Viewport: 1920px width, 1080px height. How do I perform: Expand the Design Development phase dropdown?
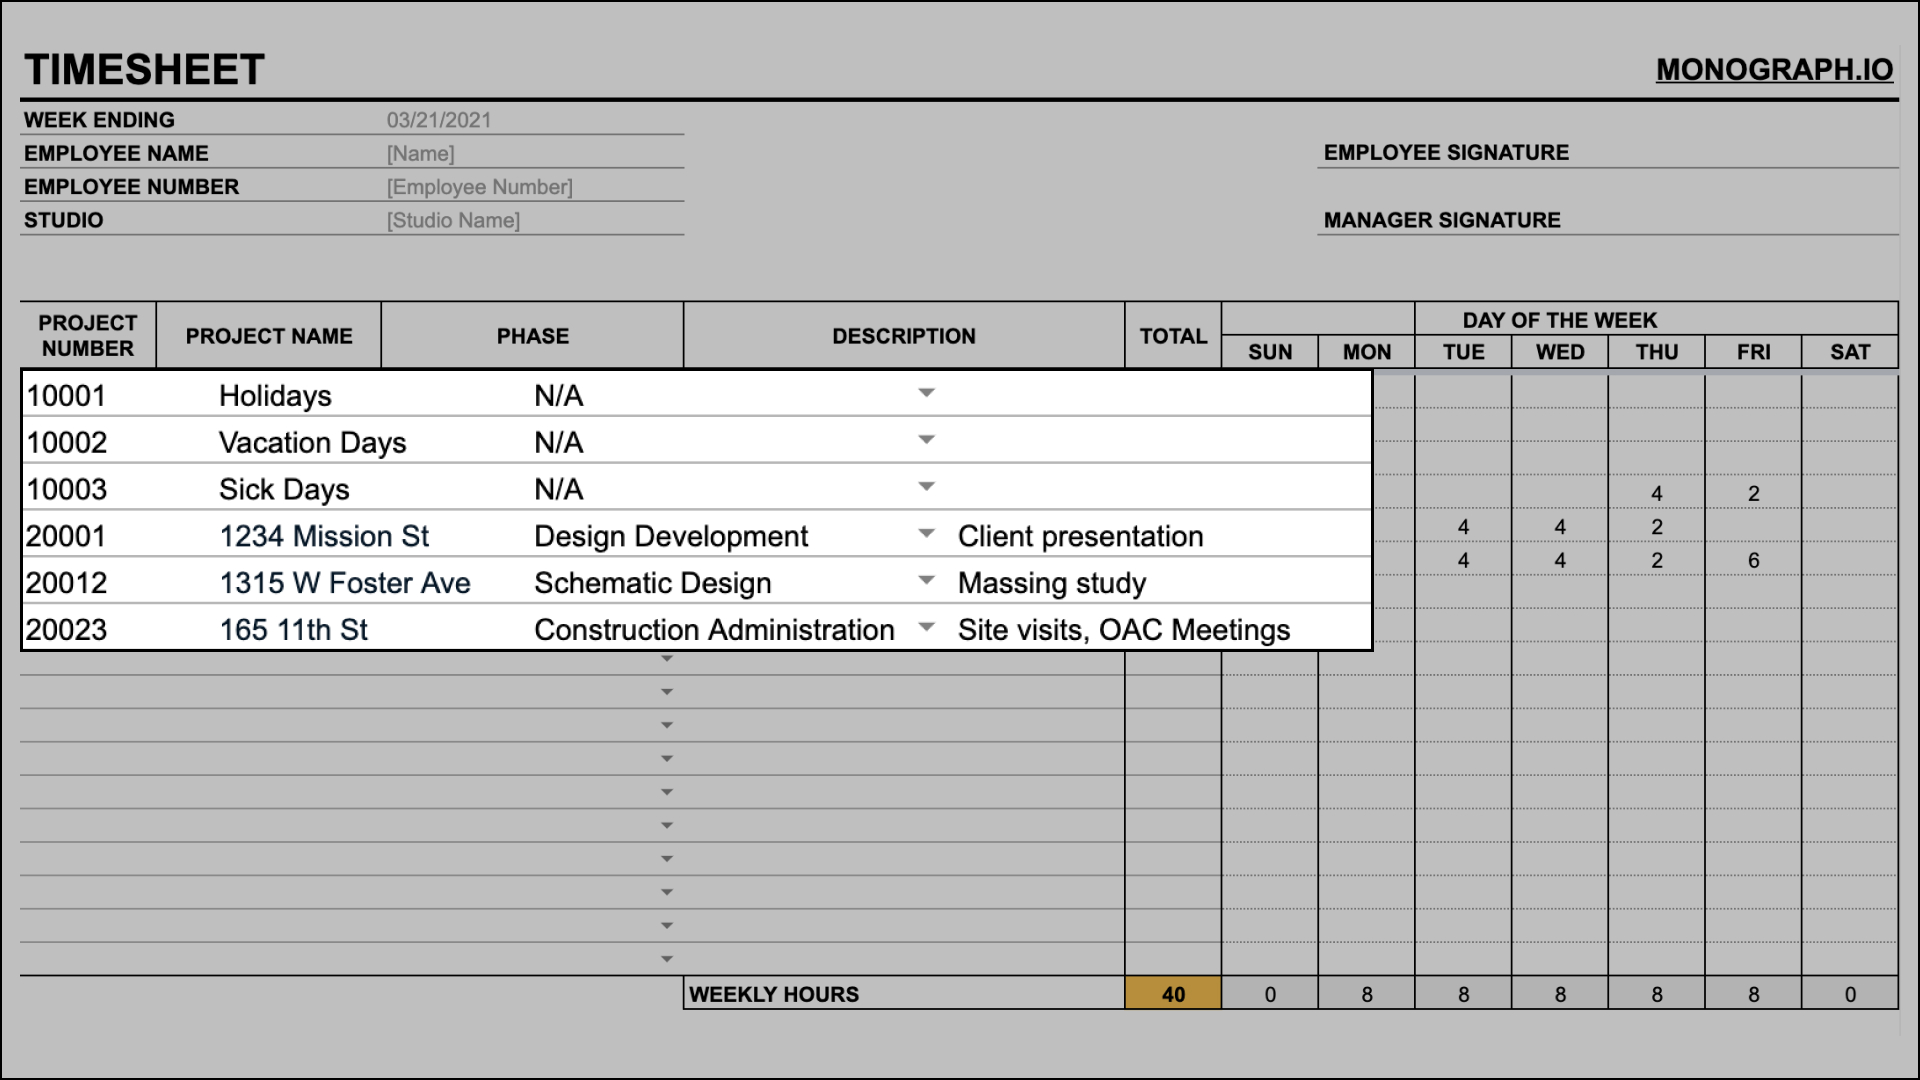click(924, 535)
